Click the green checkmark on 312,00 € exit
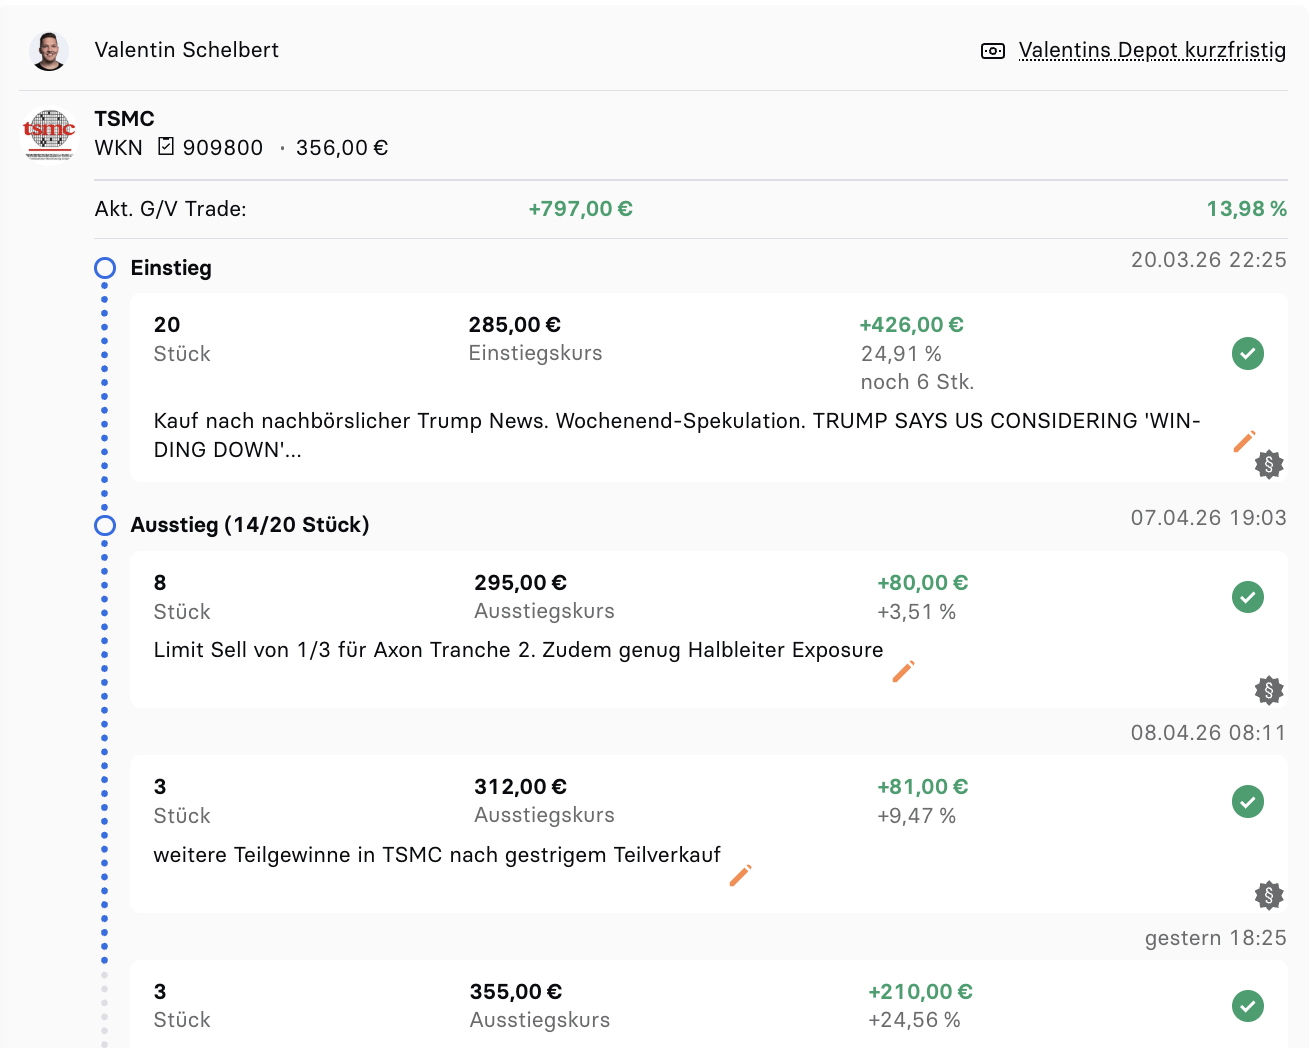The image size is (1312, 1048). point(1248,801)
